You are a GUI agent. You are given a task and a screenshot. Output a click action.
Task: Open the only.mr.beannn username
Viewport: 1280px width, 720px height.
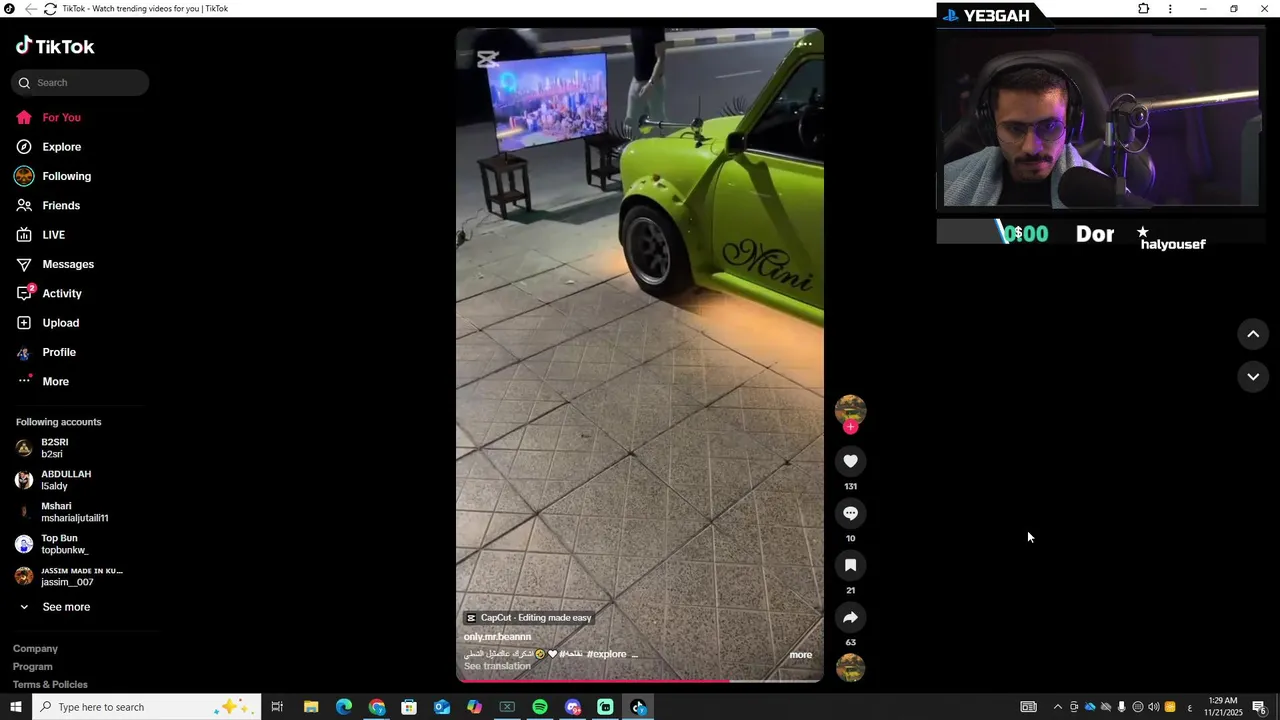coord(497,637)
